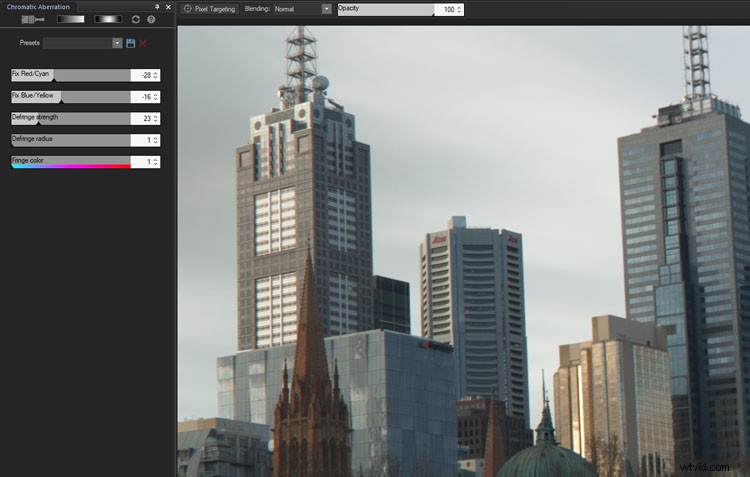Open the Blending mode dropdown

pos(302,9)
